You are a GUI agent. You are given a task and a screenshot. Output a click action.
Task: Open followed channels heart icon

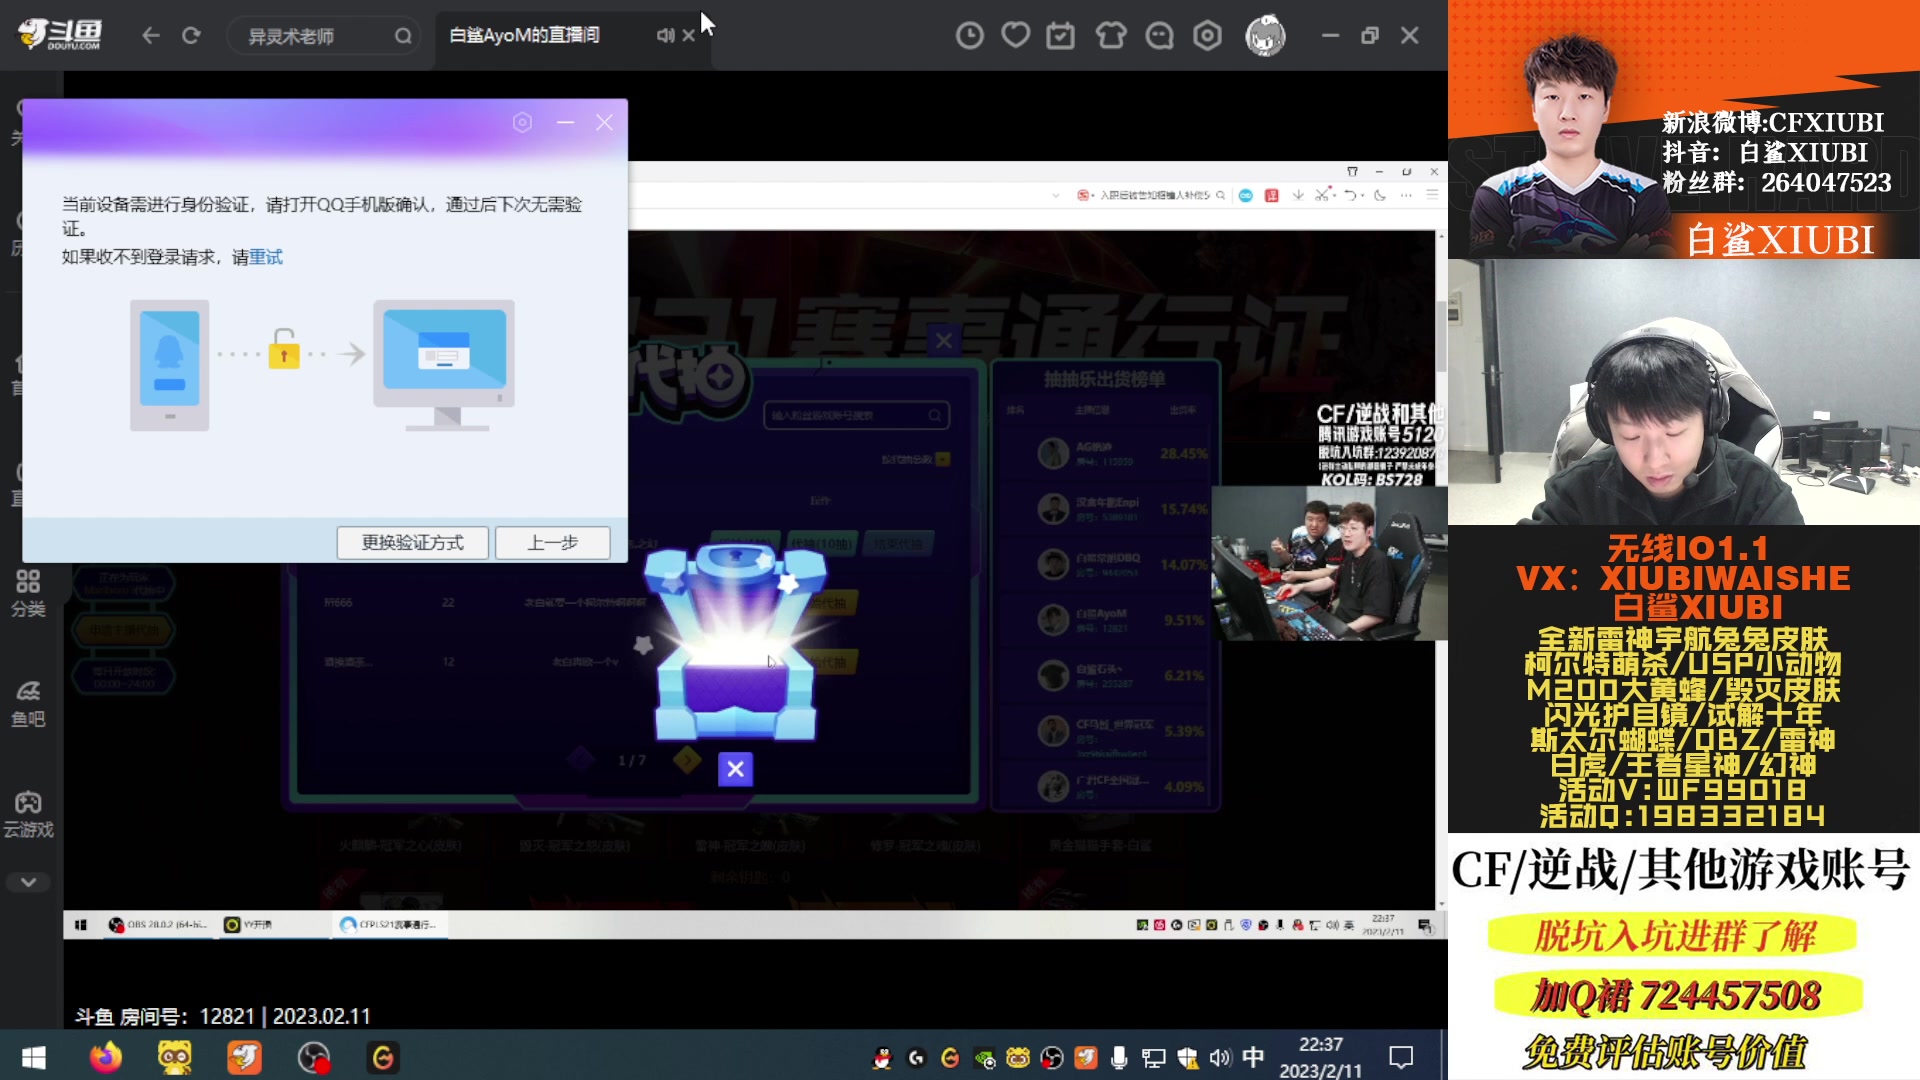click(1016, 36)
